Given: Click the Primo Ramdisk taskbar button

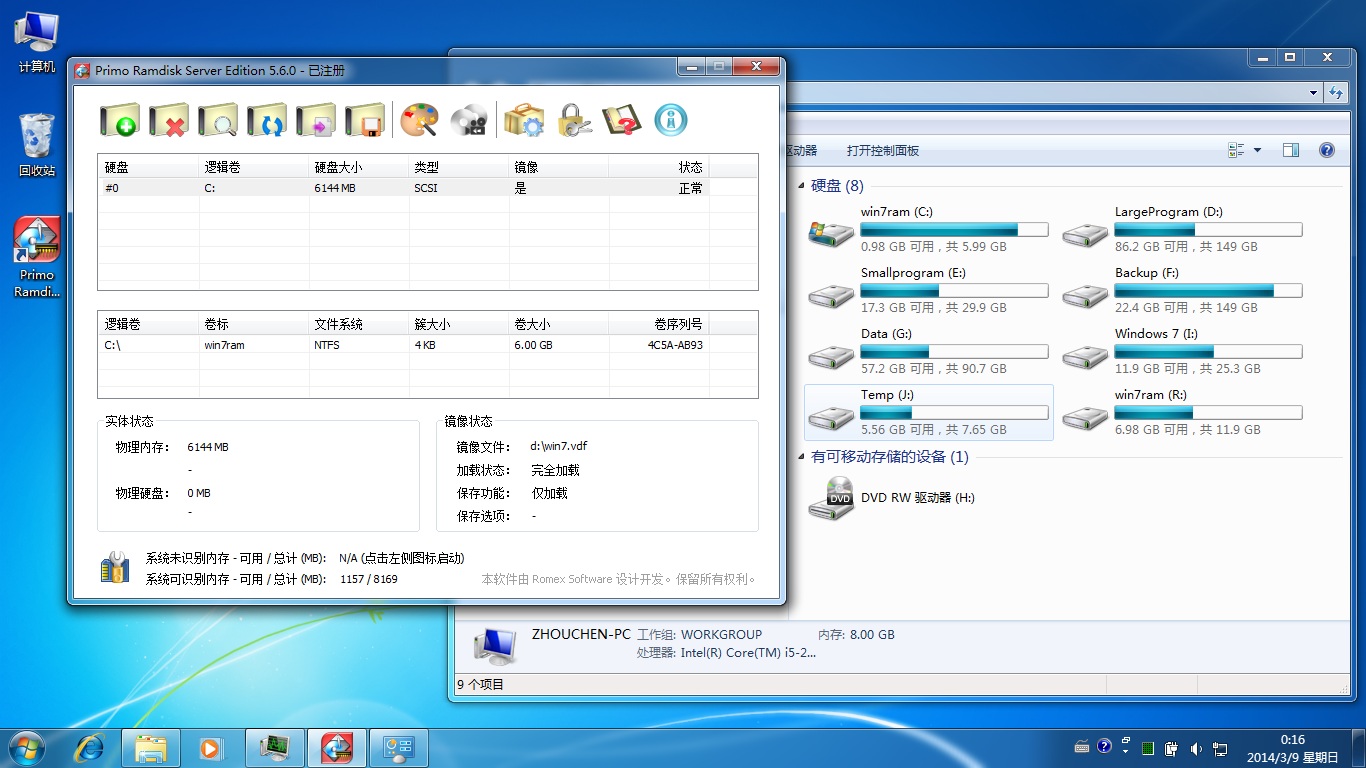Looking at the screenshot, I should [336, 747].
